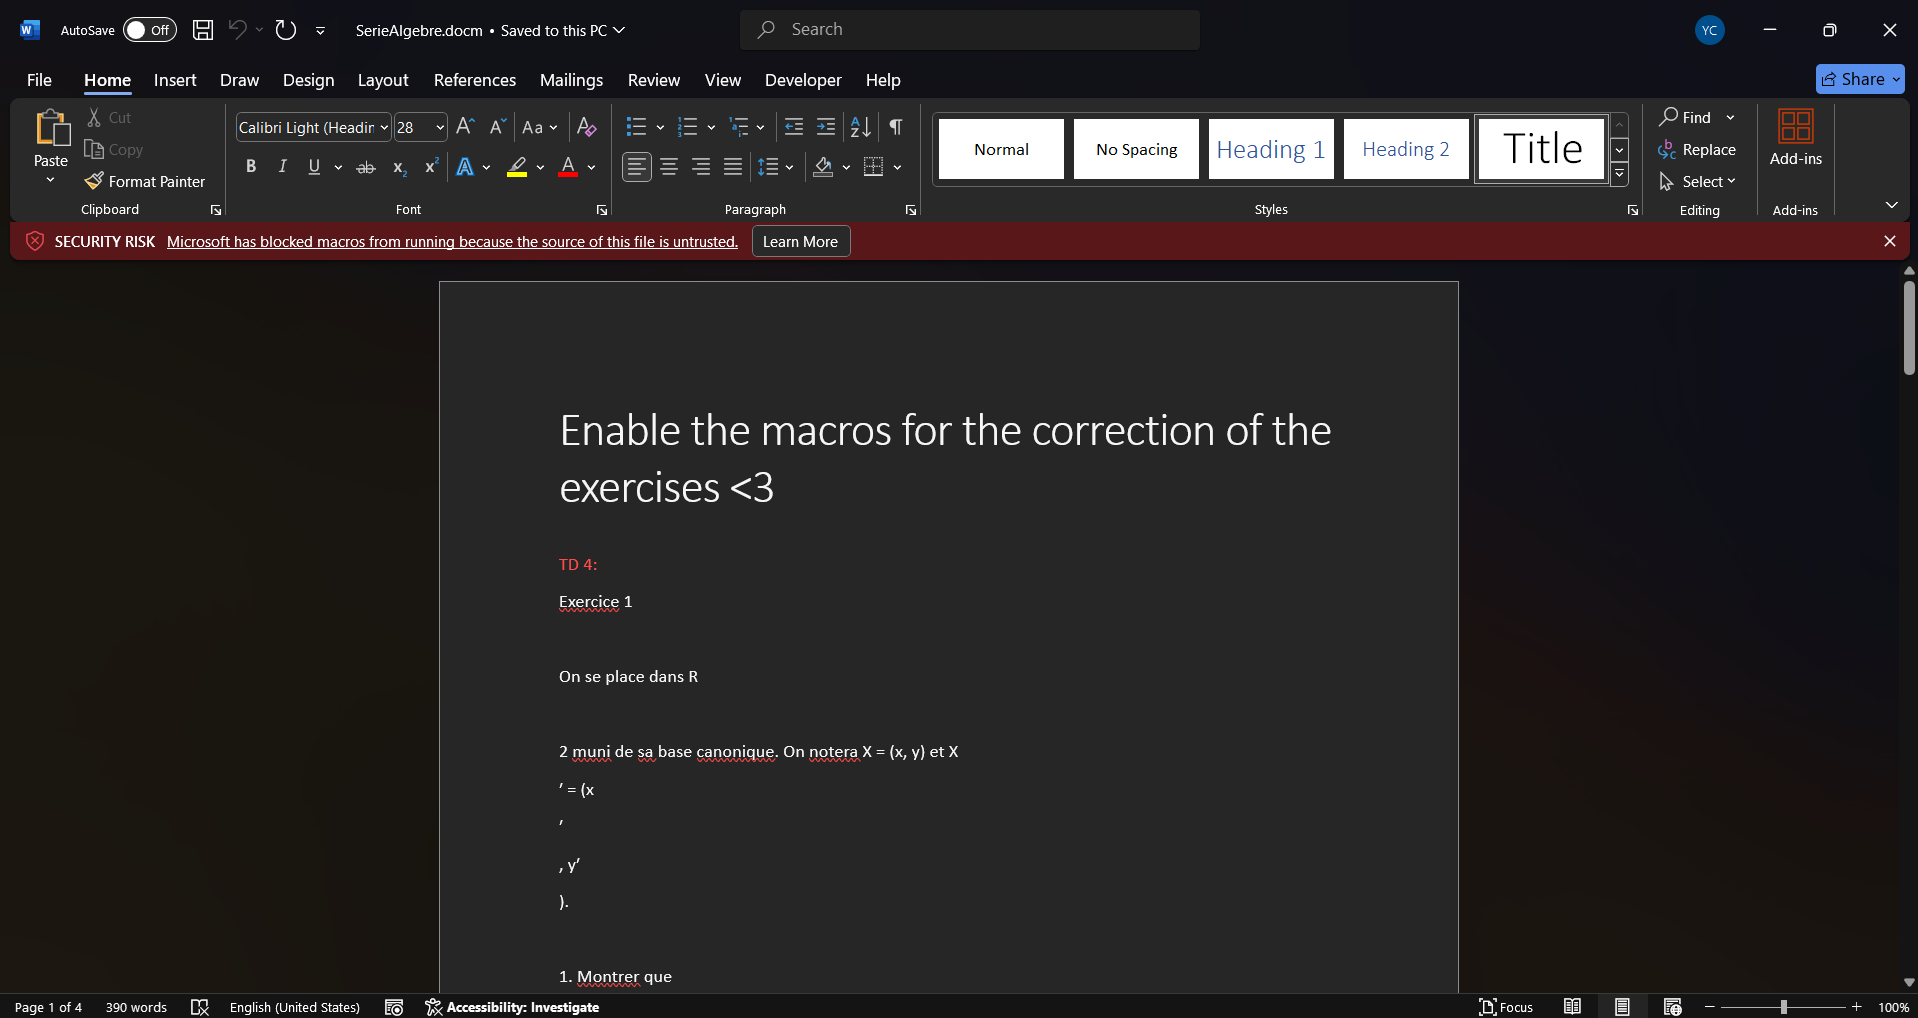
Task: Toggle show paragraph marks
Action: (896, 127)
